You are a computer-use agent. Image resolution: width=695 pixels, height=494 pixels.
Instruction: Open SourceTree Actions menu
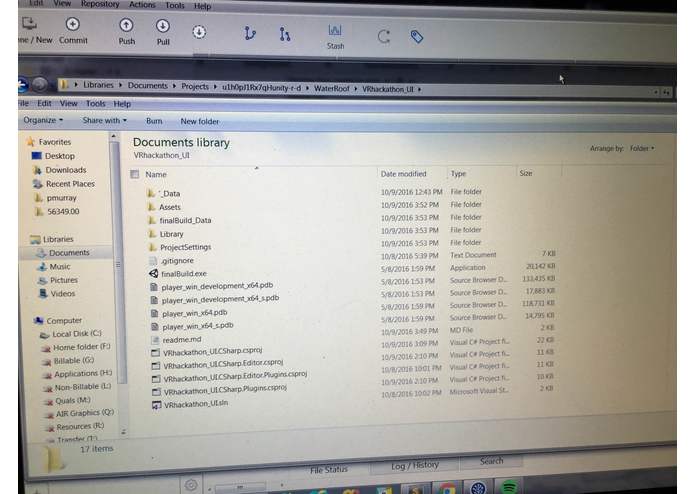pyautogui.click(x=142, y=4)
